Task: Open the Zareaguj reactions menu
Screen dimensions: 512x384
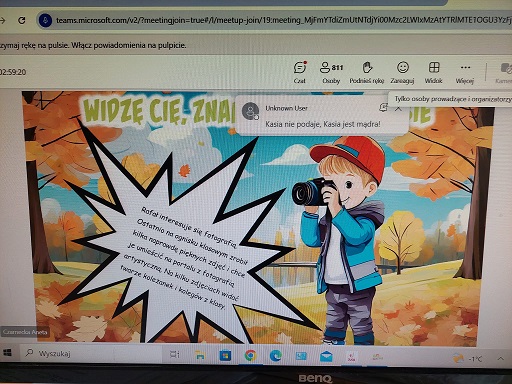Action: tap(402, 72)
